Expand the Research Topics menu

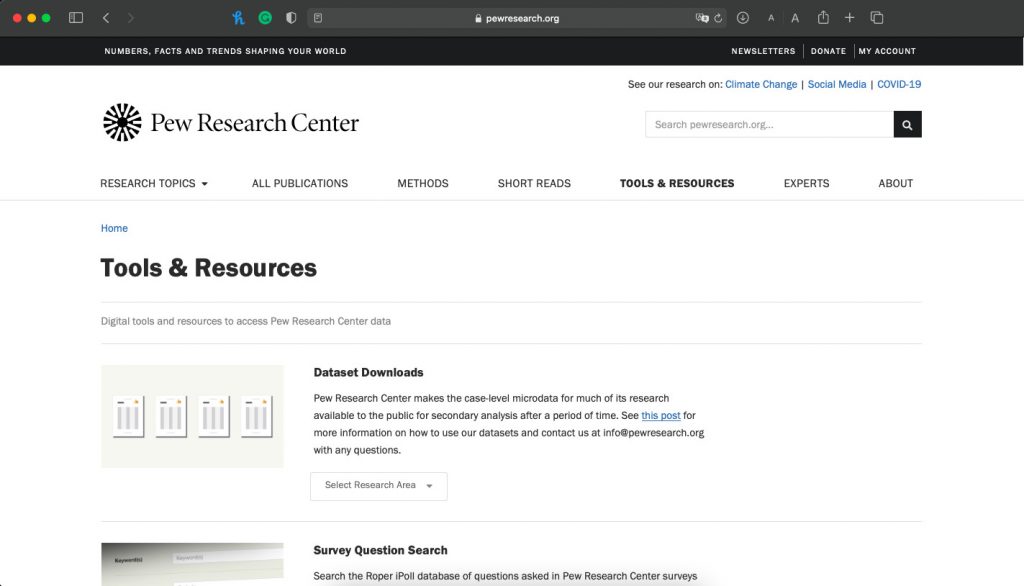click(x=153, y=184)
